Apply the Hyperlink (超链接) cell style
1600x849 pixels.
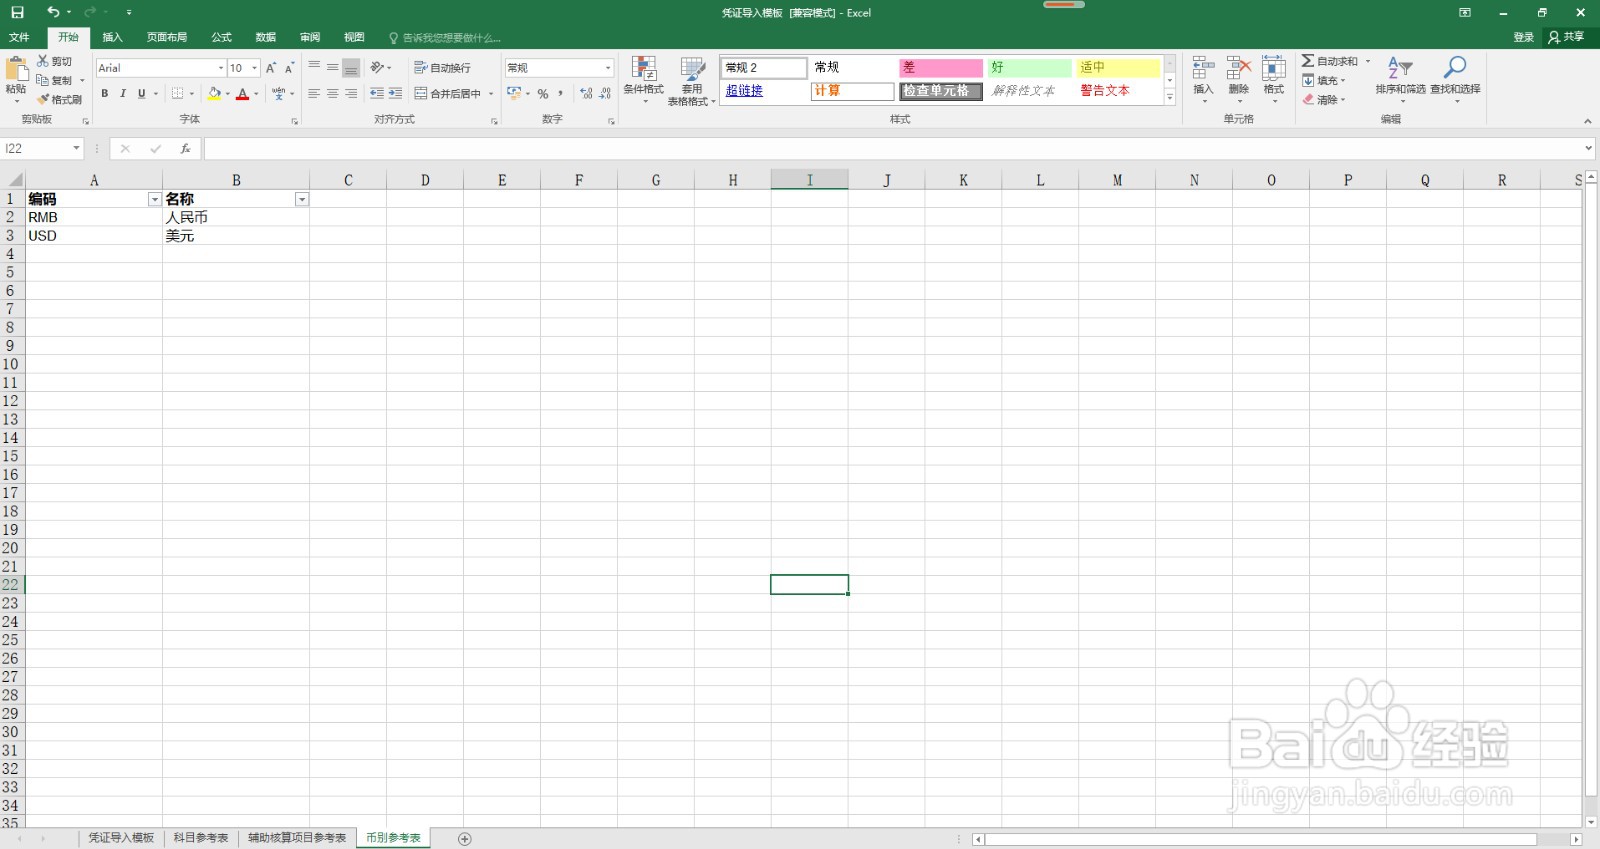(x=764, y=90)
